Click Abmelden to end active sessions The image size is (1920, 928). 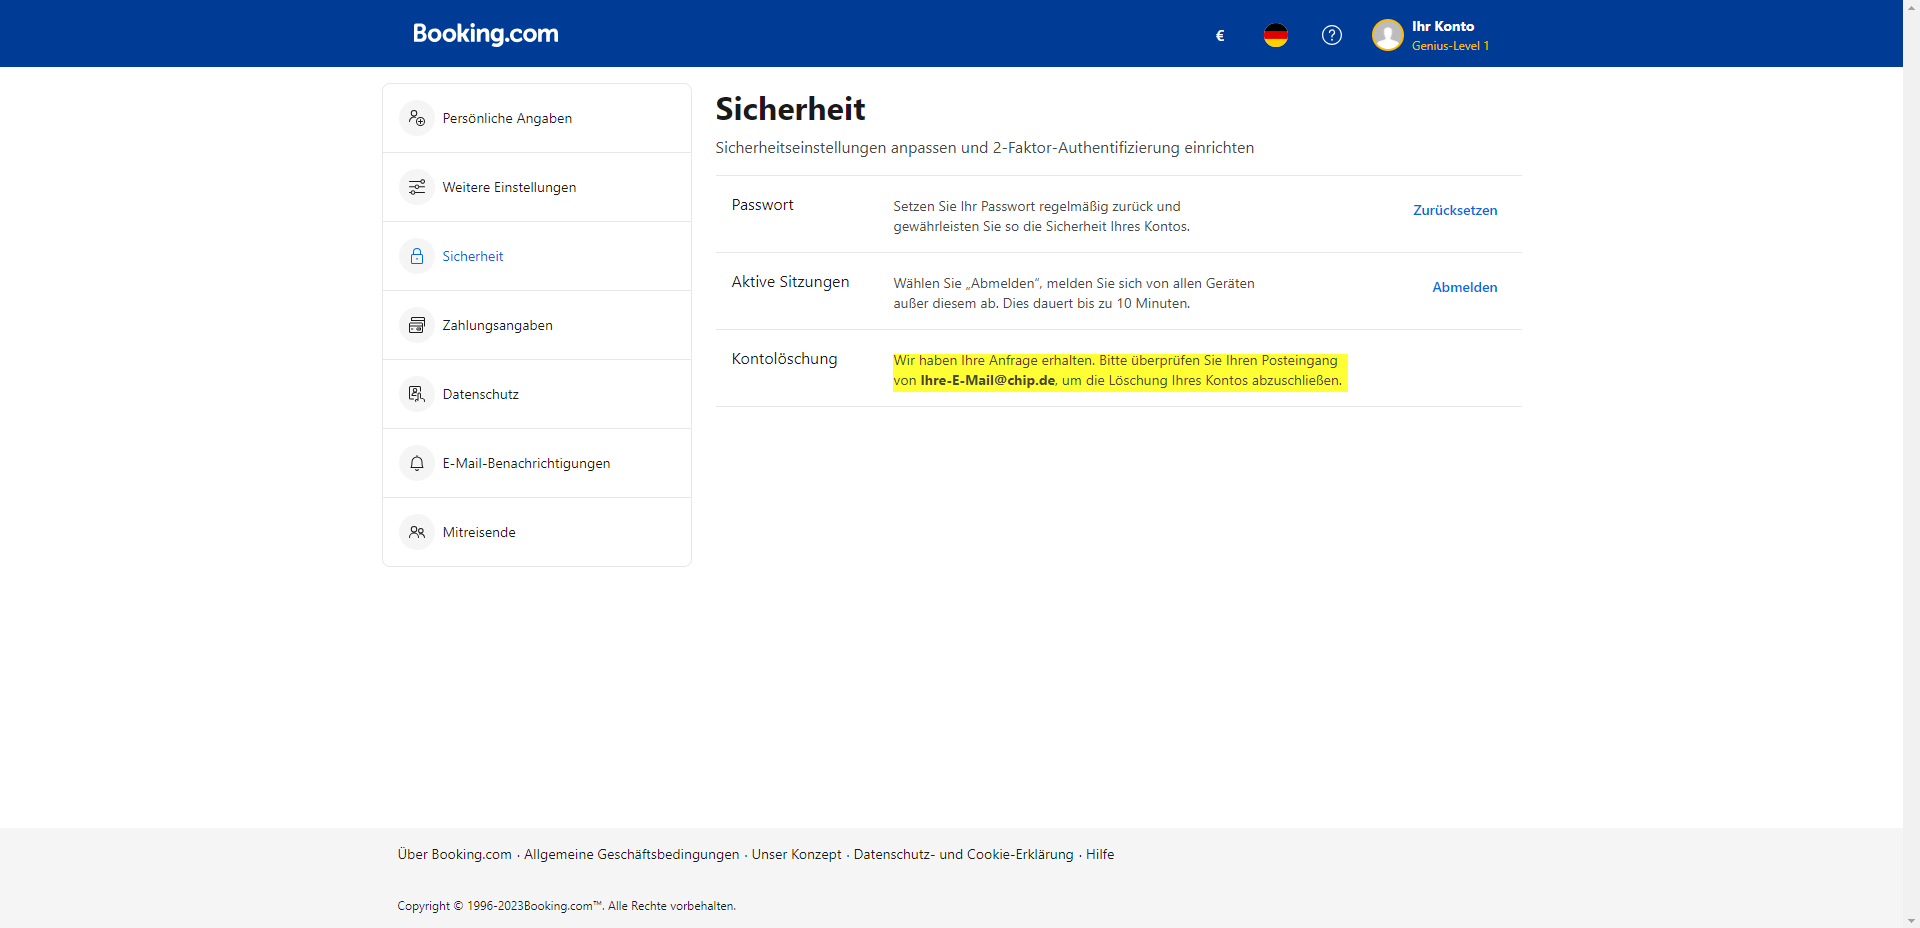[1464, 287]
